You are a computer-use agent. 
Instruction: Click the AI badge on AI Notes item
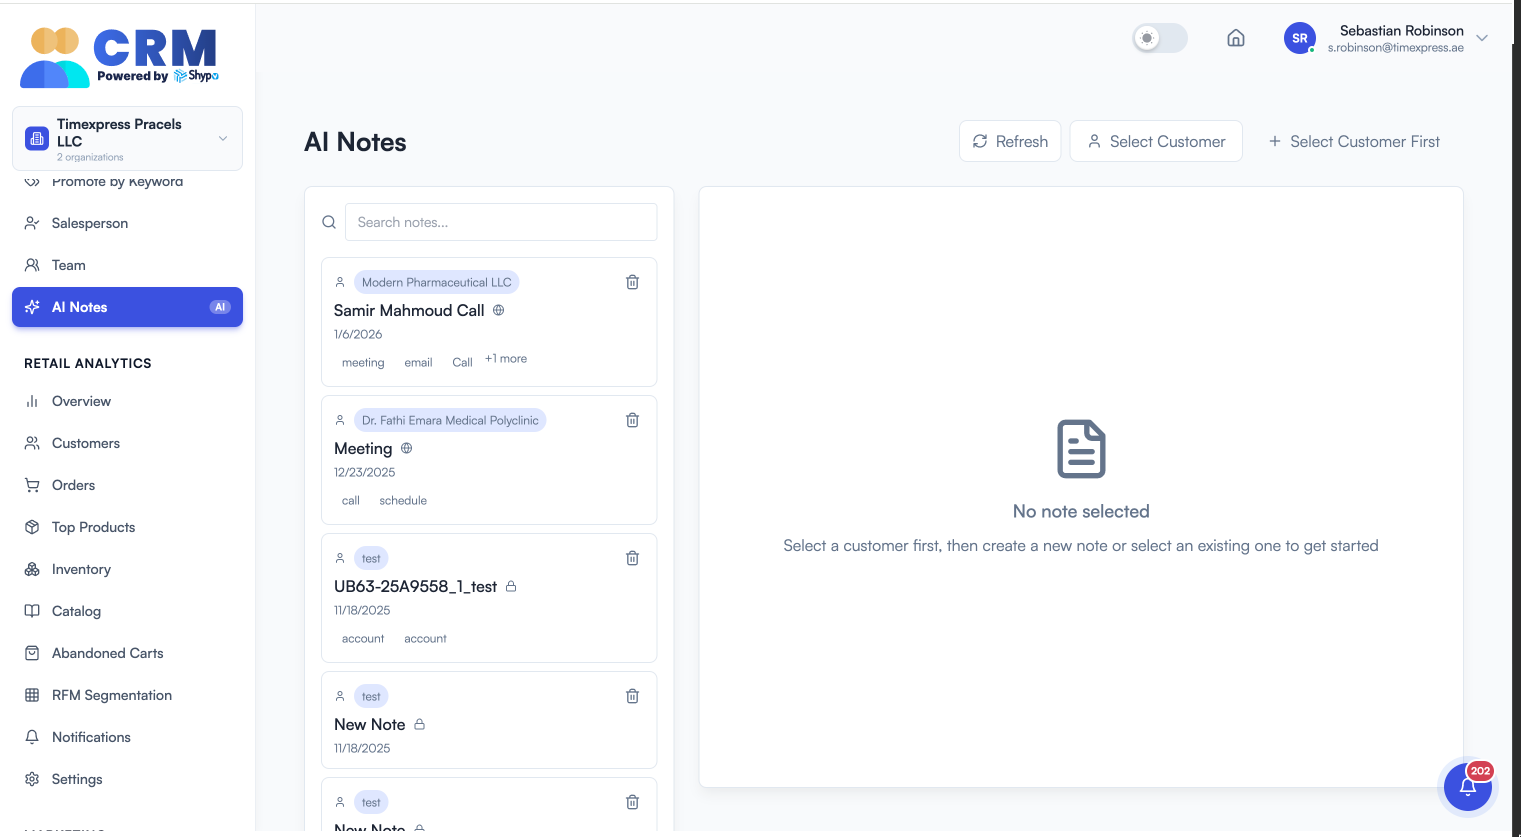[220, 307]
